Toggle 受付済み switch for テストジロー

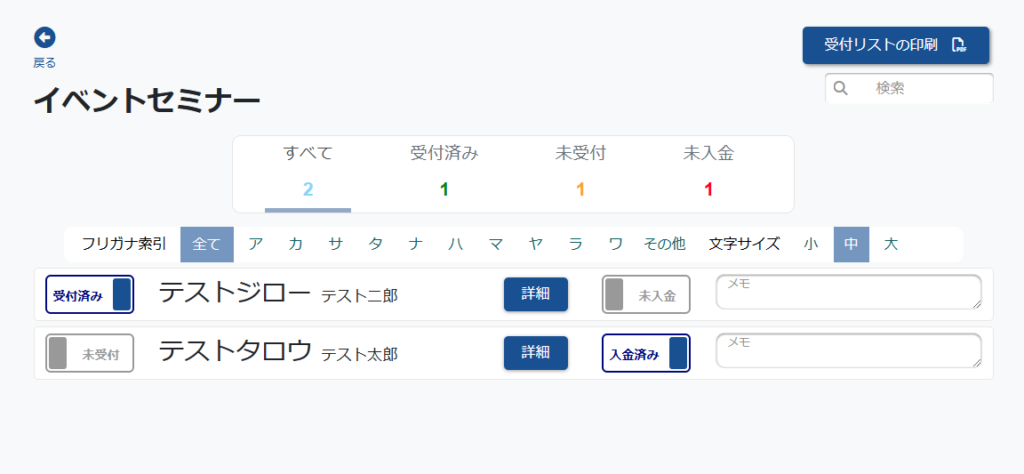point(89,294)
